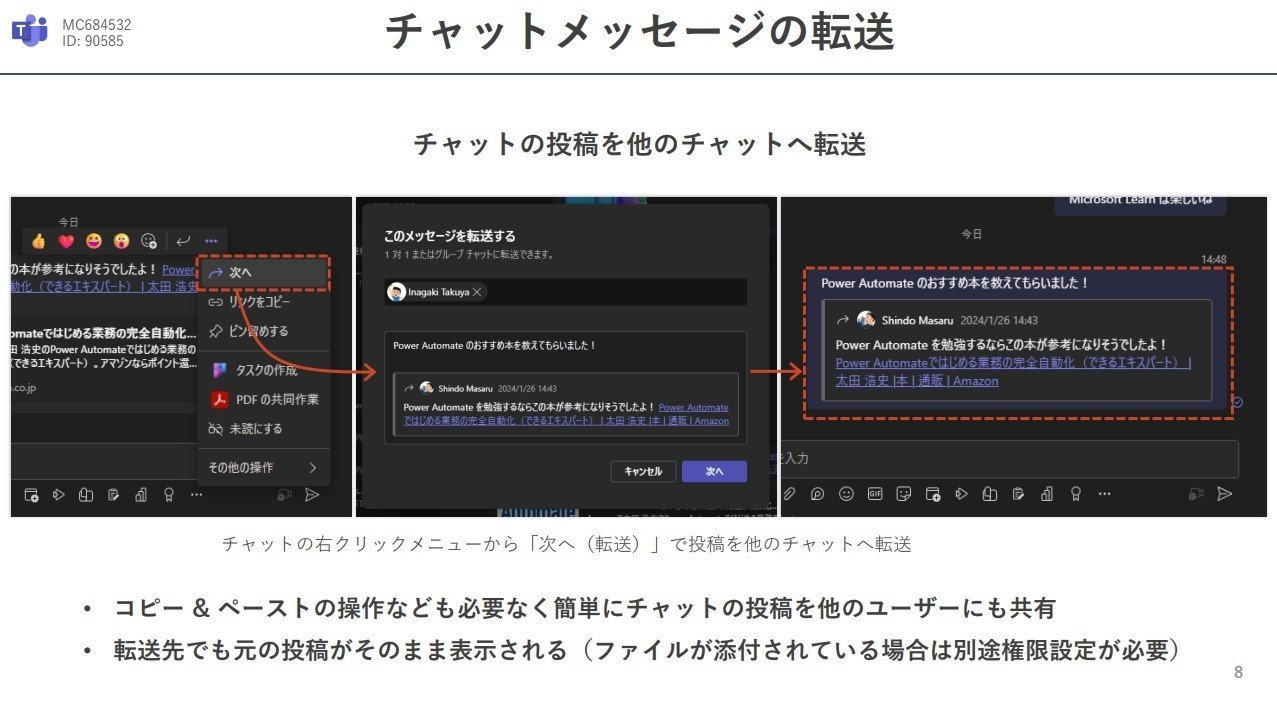Click the bullet starting with 転送先でも元の投稿
This screenshot has width=1277, height=701.
(x=647, y=651)
